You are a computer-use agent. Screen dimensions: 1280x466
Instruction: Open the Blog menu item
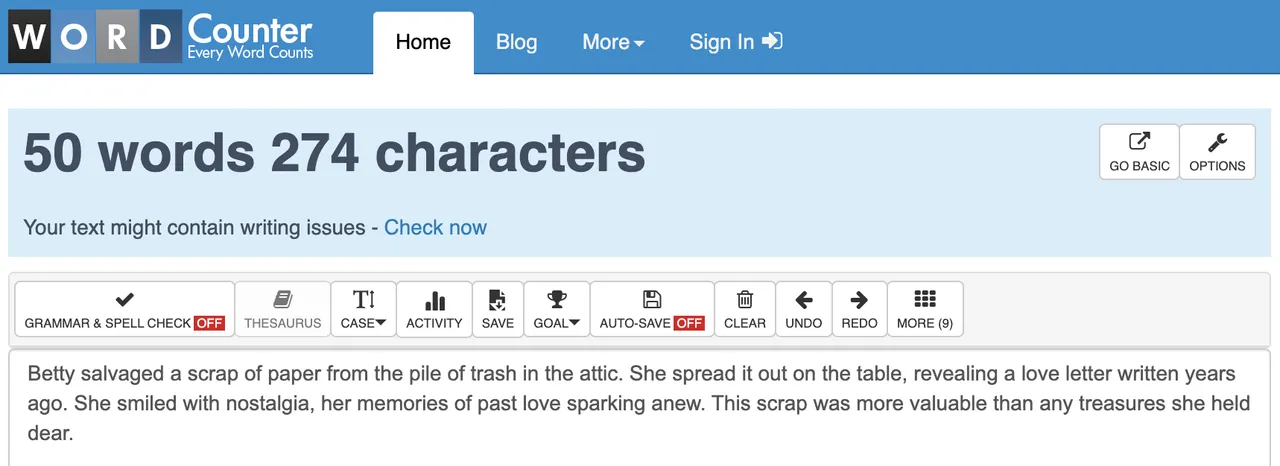pos(516,42)
